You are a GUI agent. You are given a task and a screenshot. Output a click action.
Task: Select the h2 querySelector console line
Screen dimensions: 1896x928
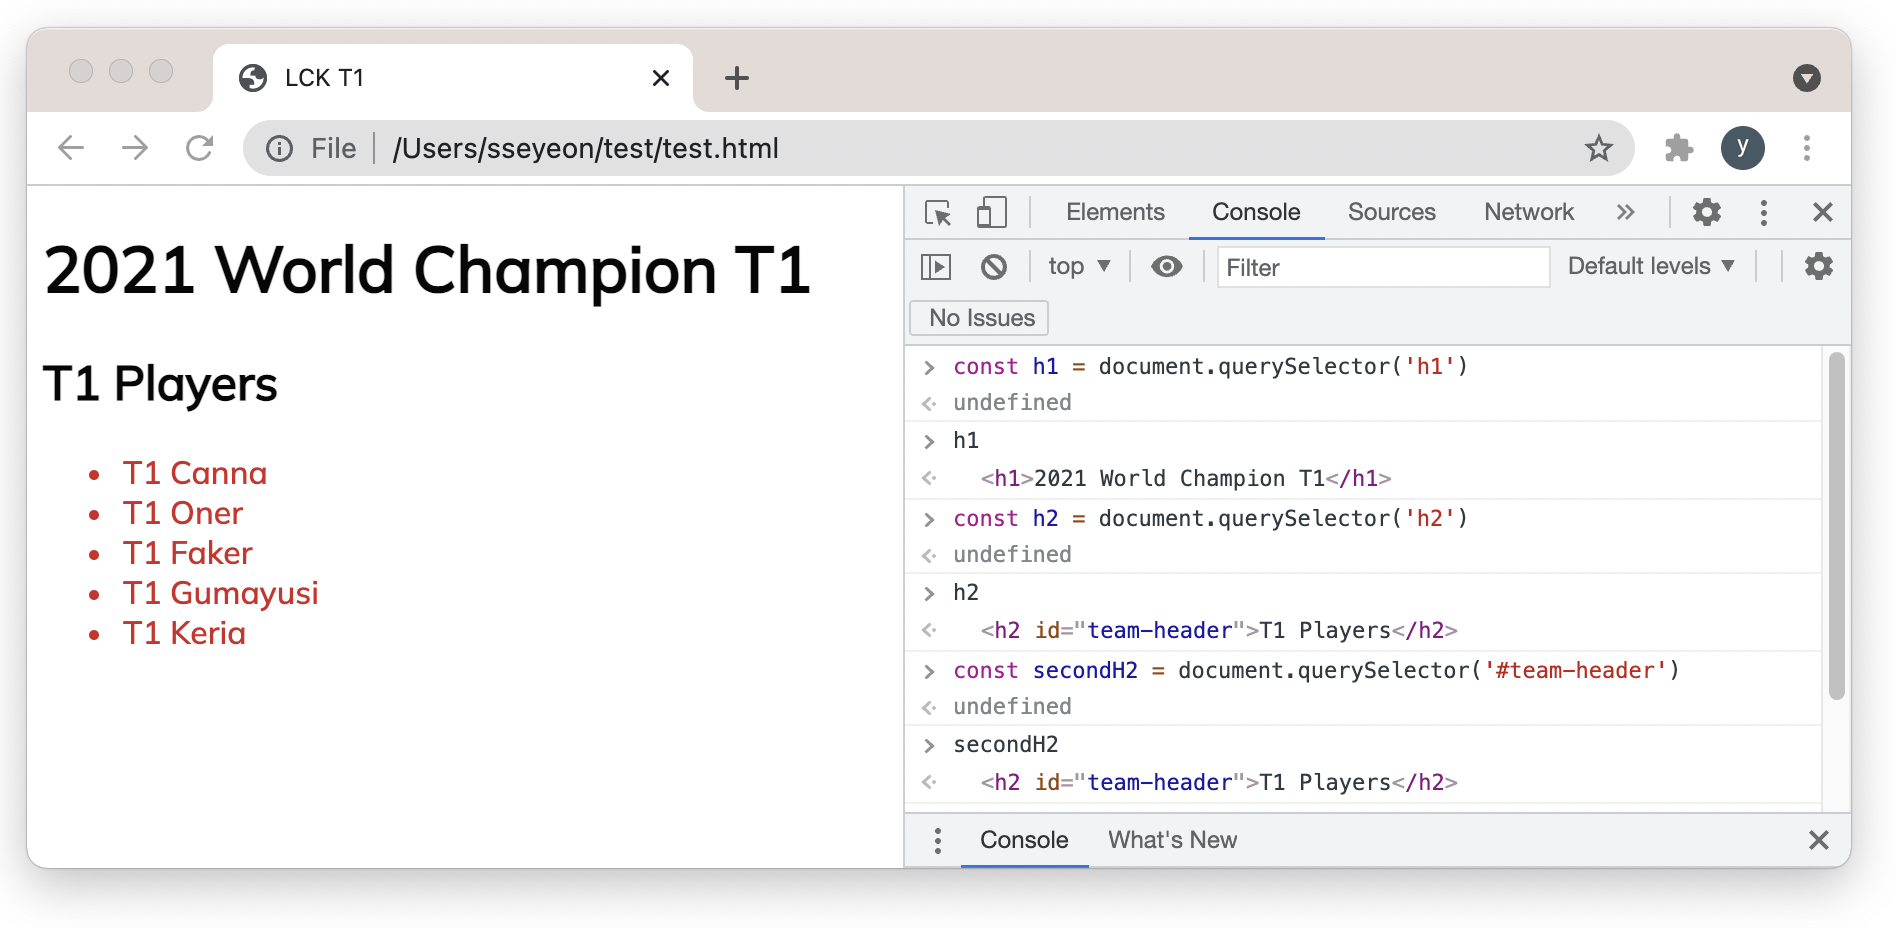pyautogui.click(x=1210, y=519)
